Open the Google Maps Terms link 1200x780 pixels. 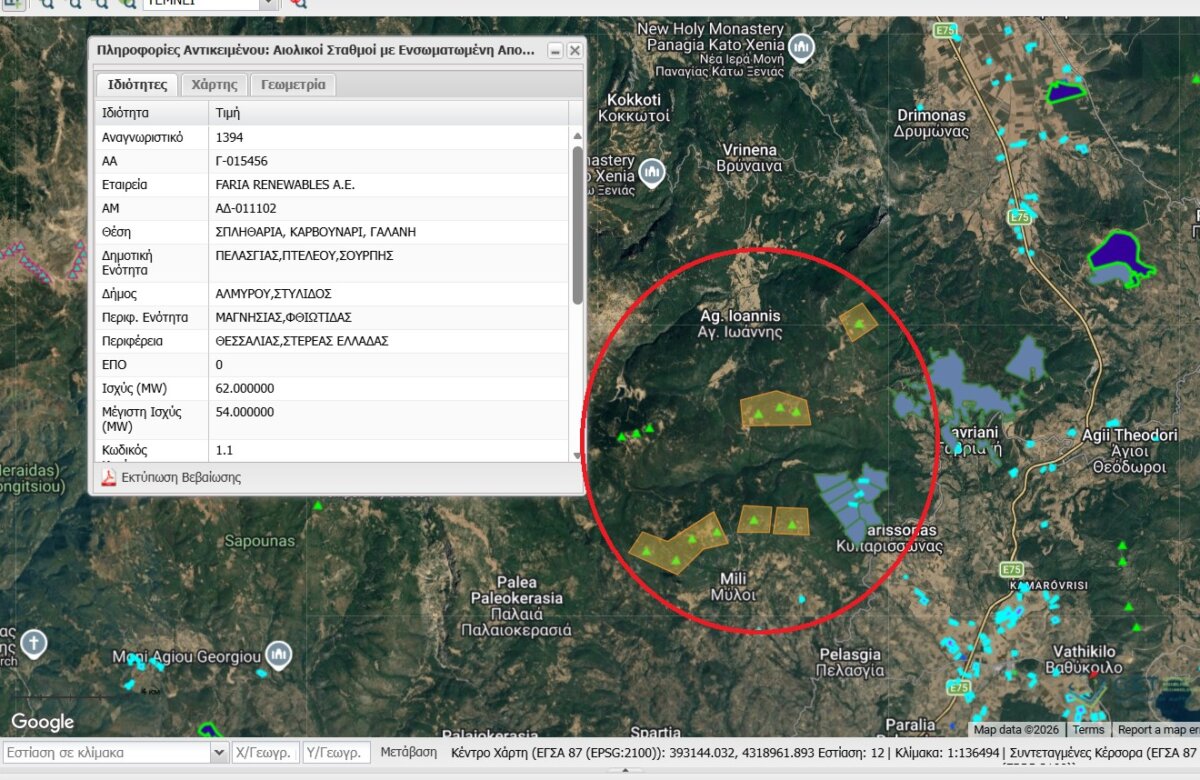(x=1088, y=730)
